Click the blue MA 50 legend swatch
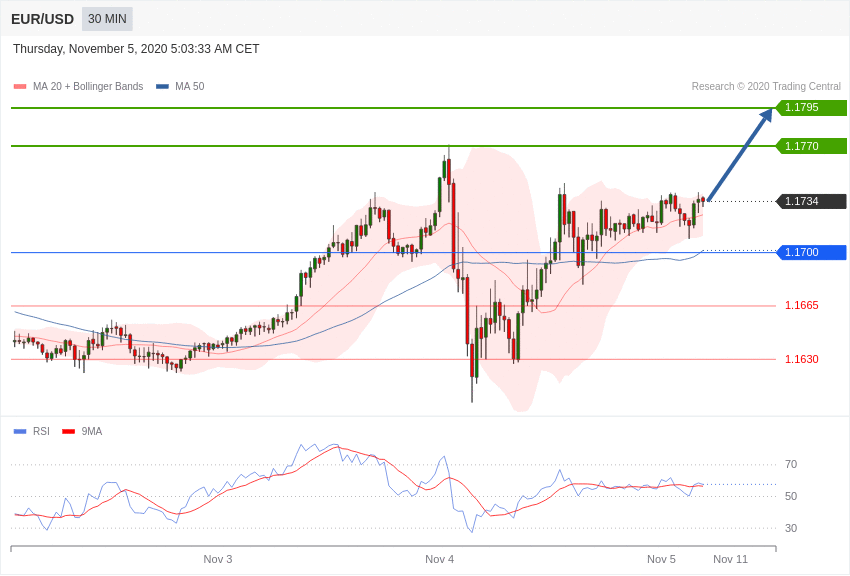This screenshot has width=850, height=576. [x=162, y=86]
